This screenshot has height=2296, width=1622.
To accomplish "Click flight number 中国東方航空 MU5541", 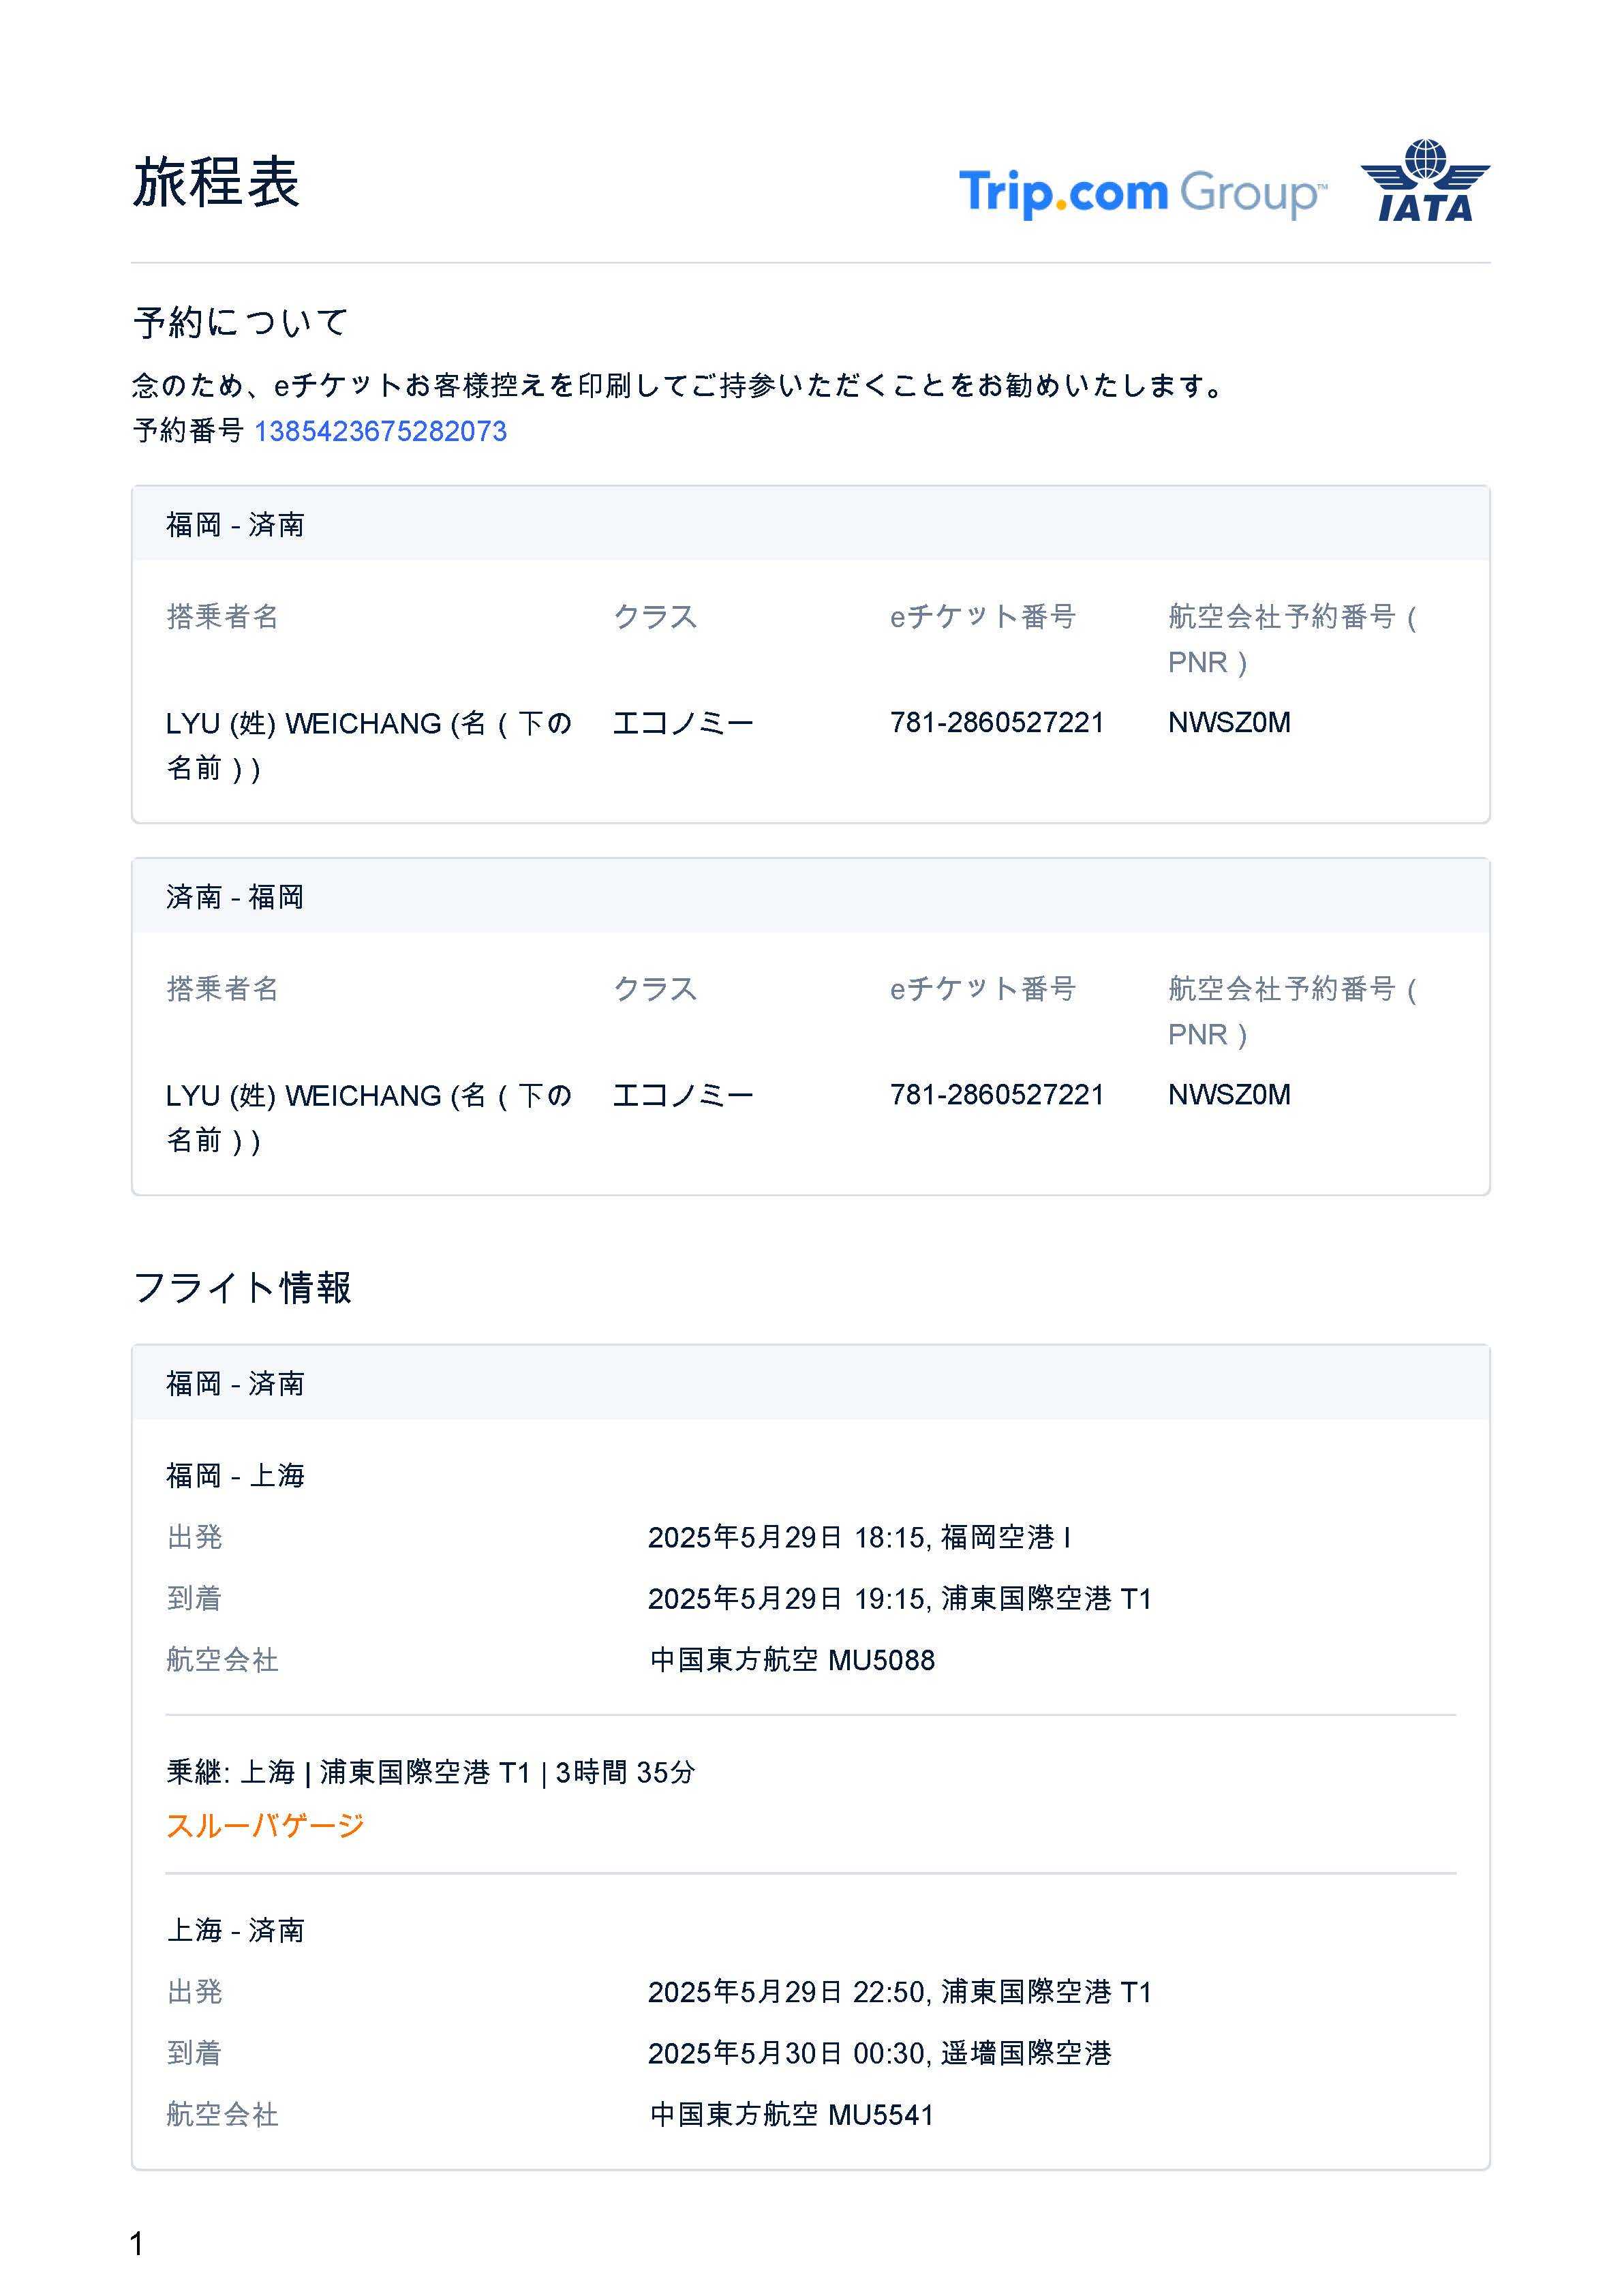I will pyautogui.click(x=792, y=2115).
